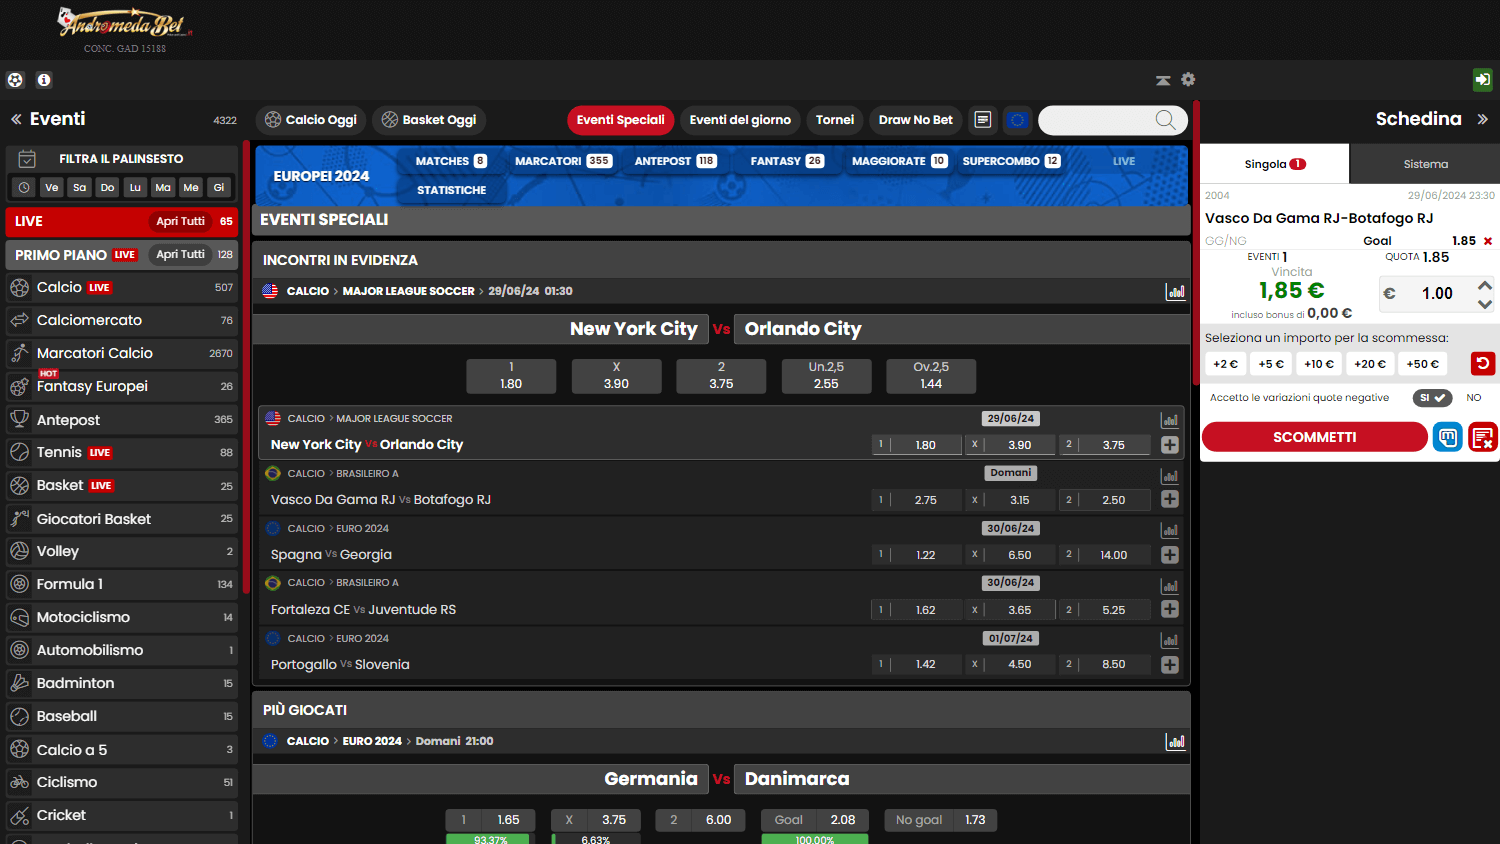Viewport: 1500px width, 844px height.
Task: Toggle Me day filter
Action: point(191,187)
